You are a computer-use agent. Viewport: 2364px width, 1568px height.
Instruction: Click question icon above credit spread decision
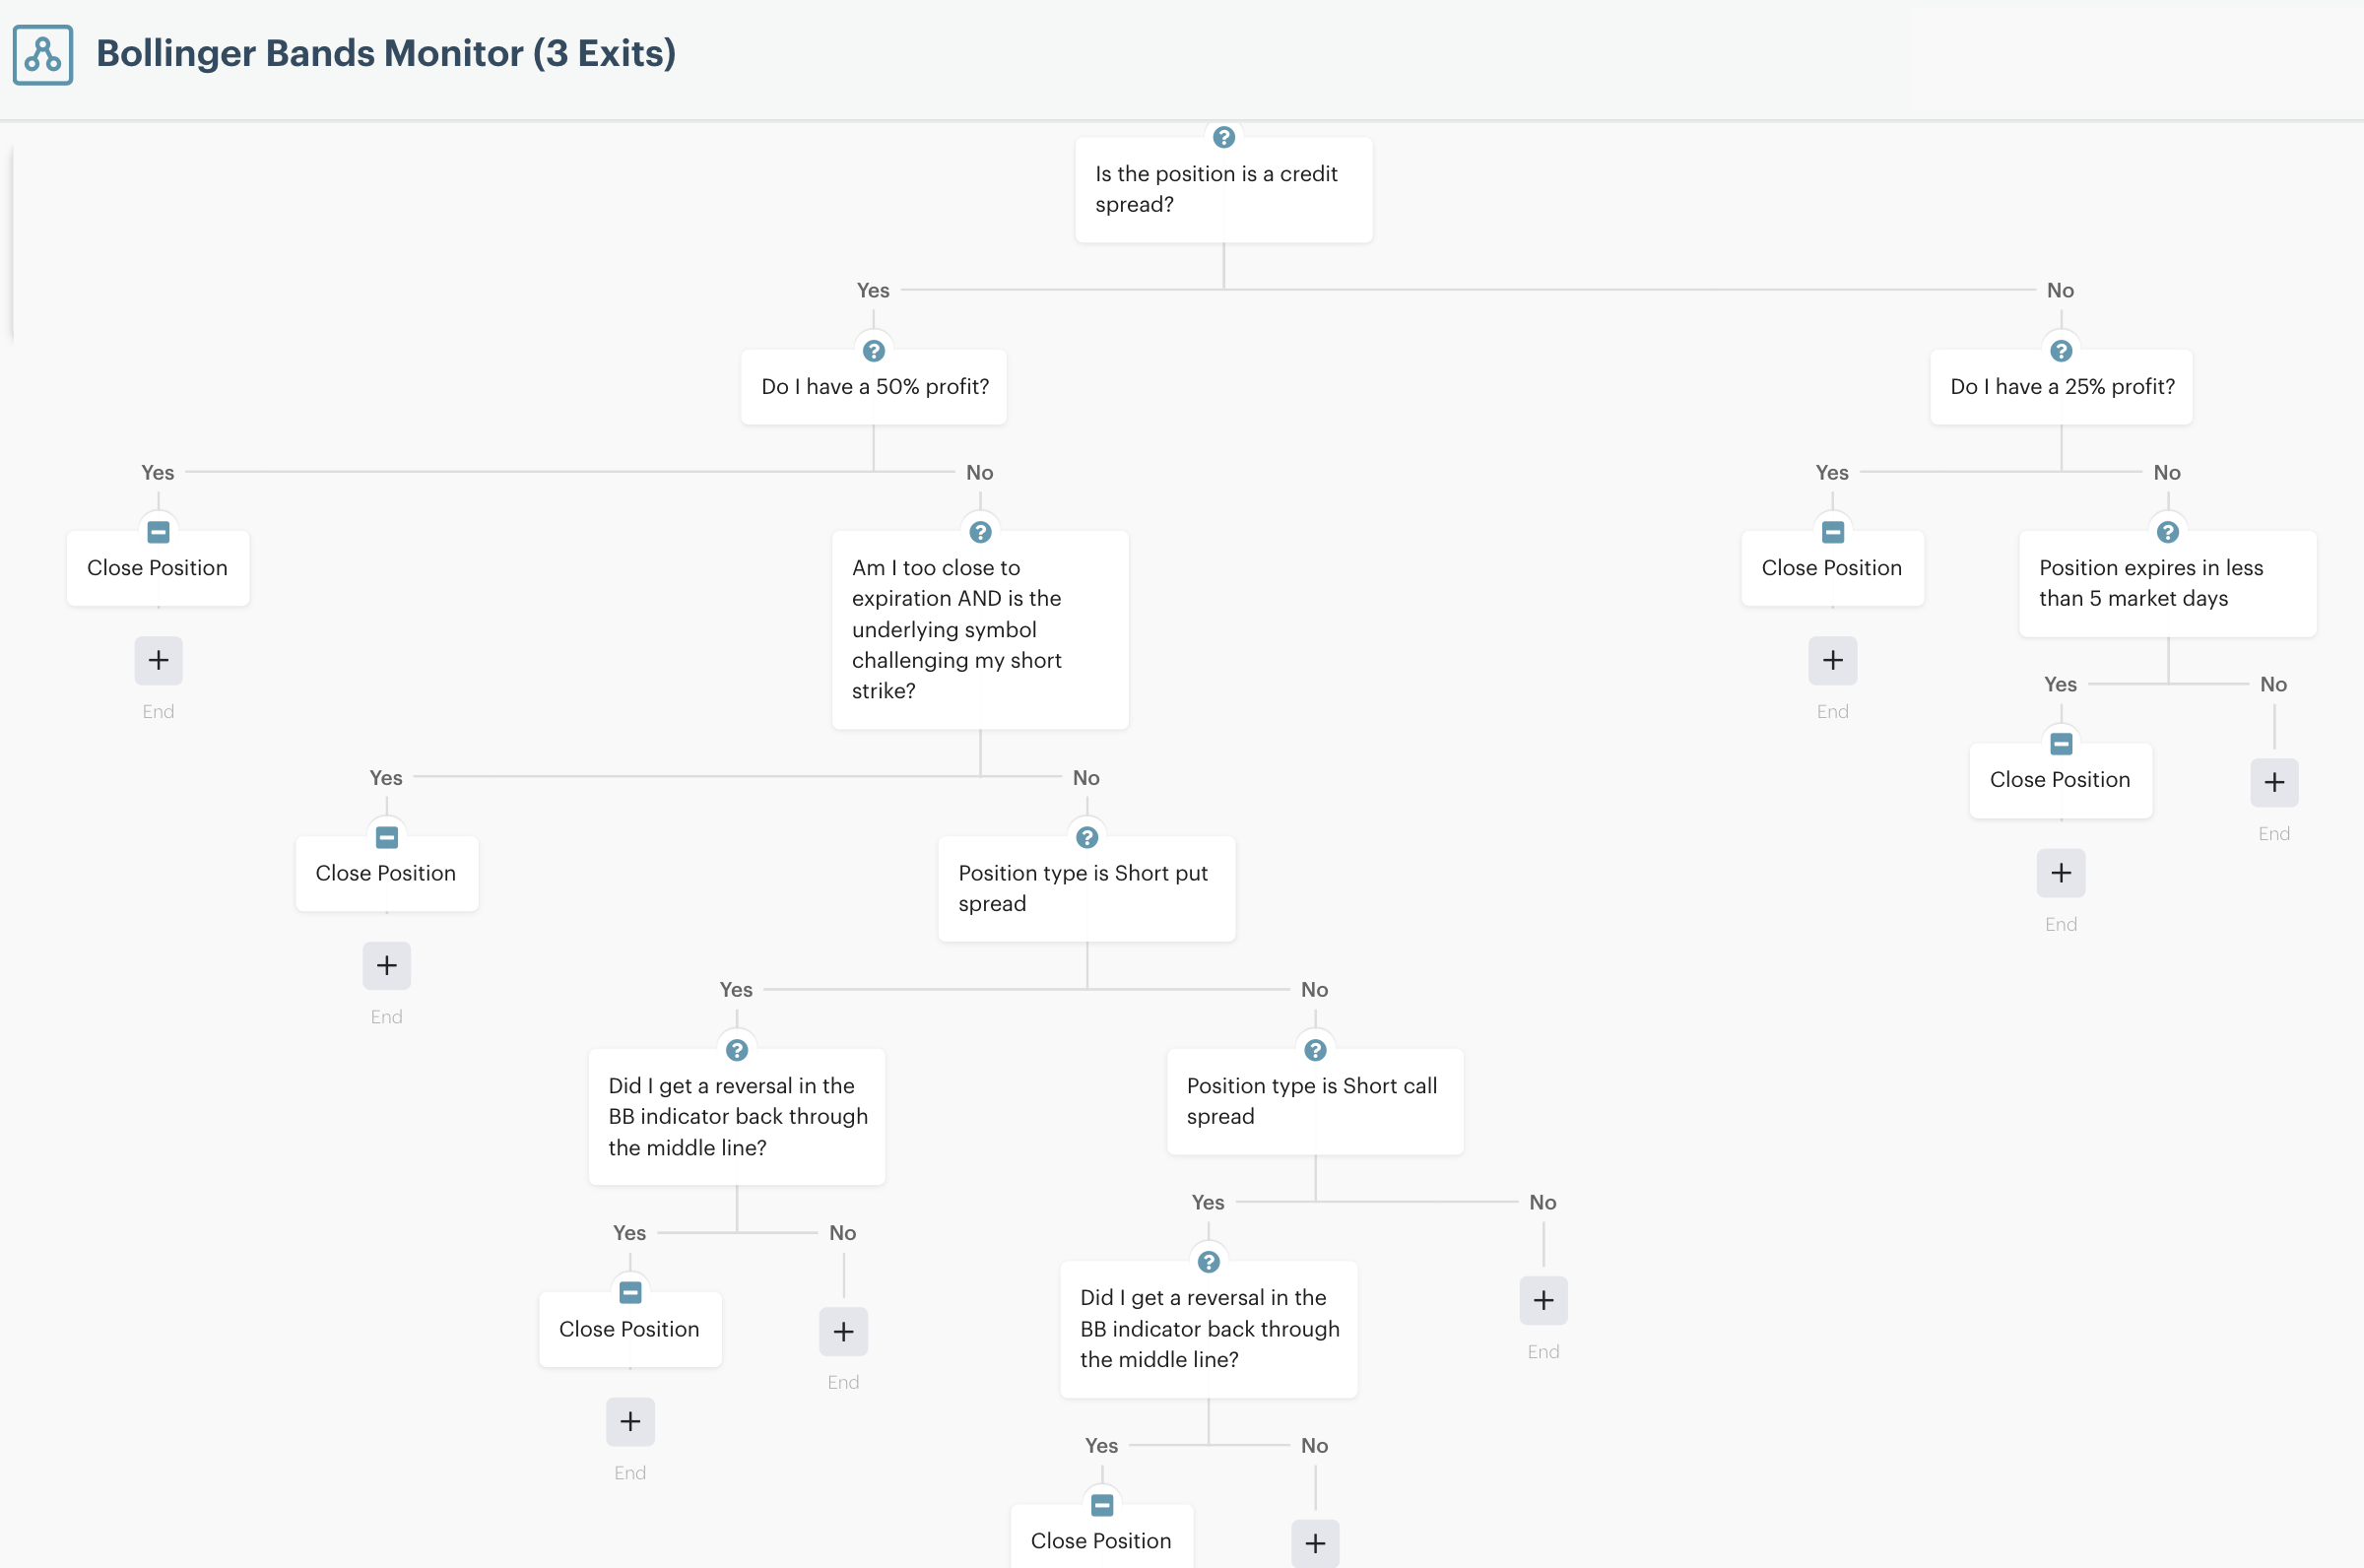(1223, 137)
